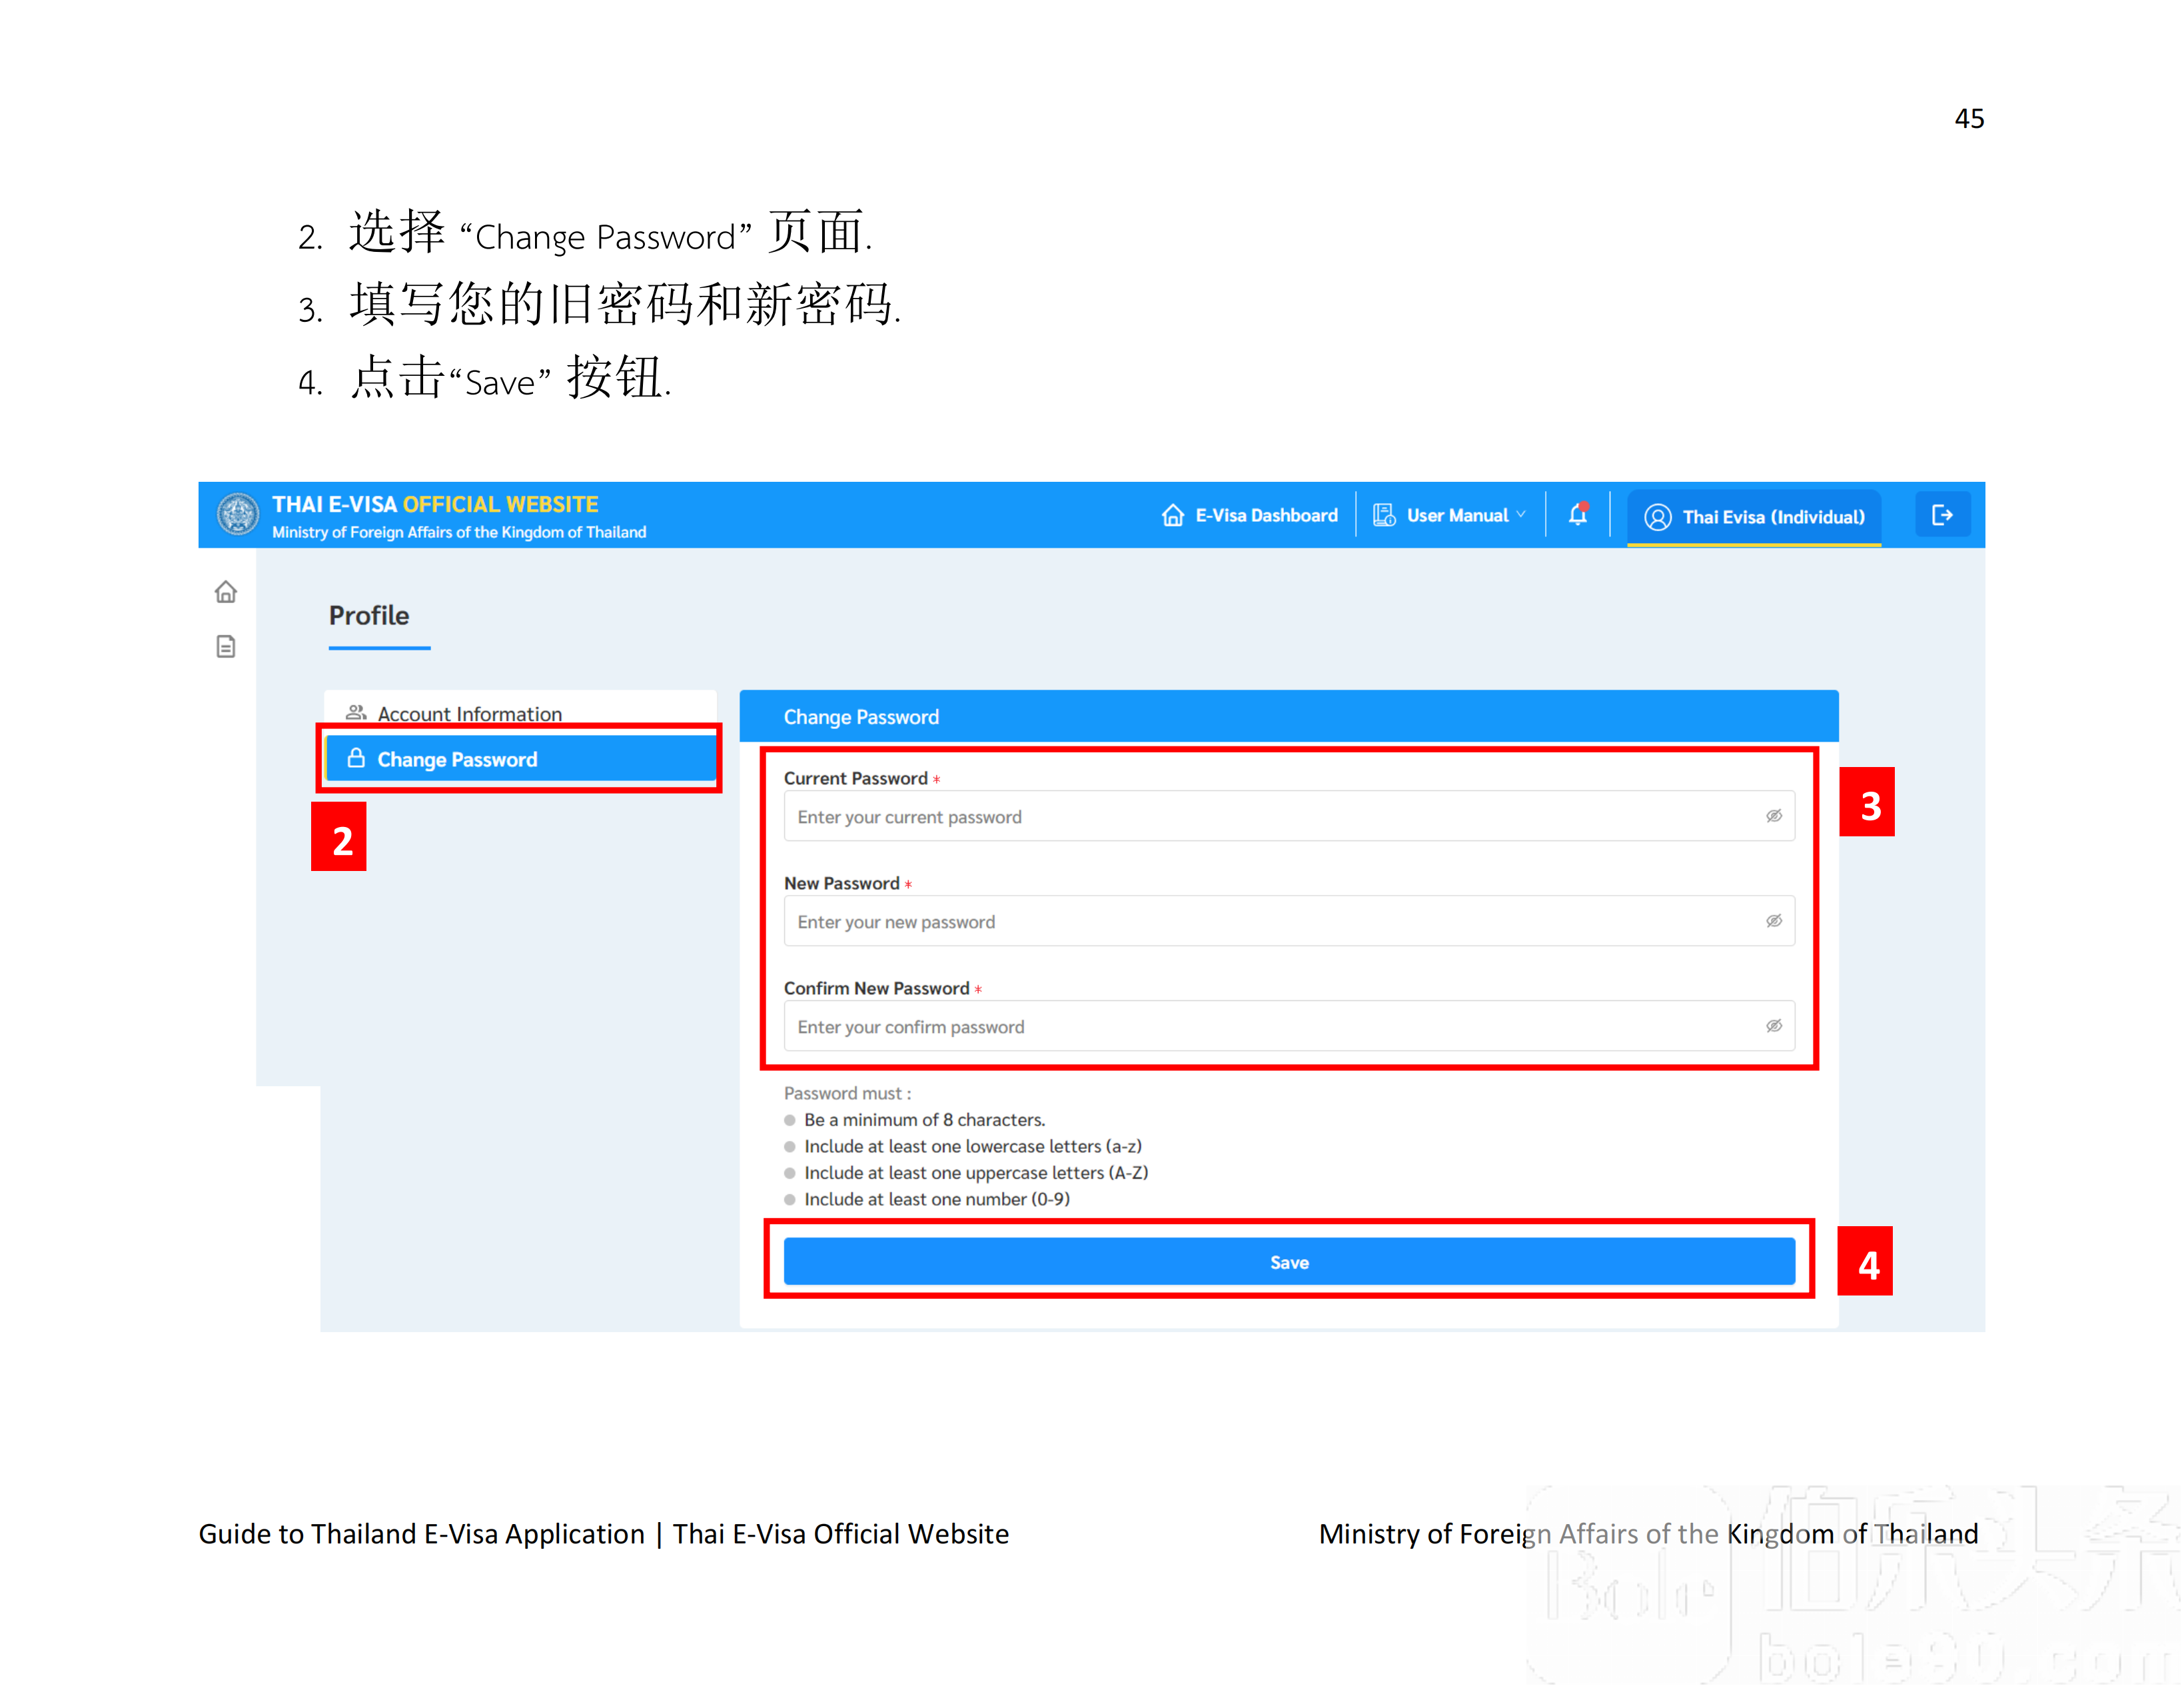
Task: Expand the User Manual dropdown arrow
Action: click(x=1521, y=515)
